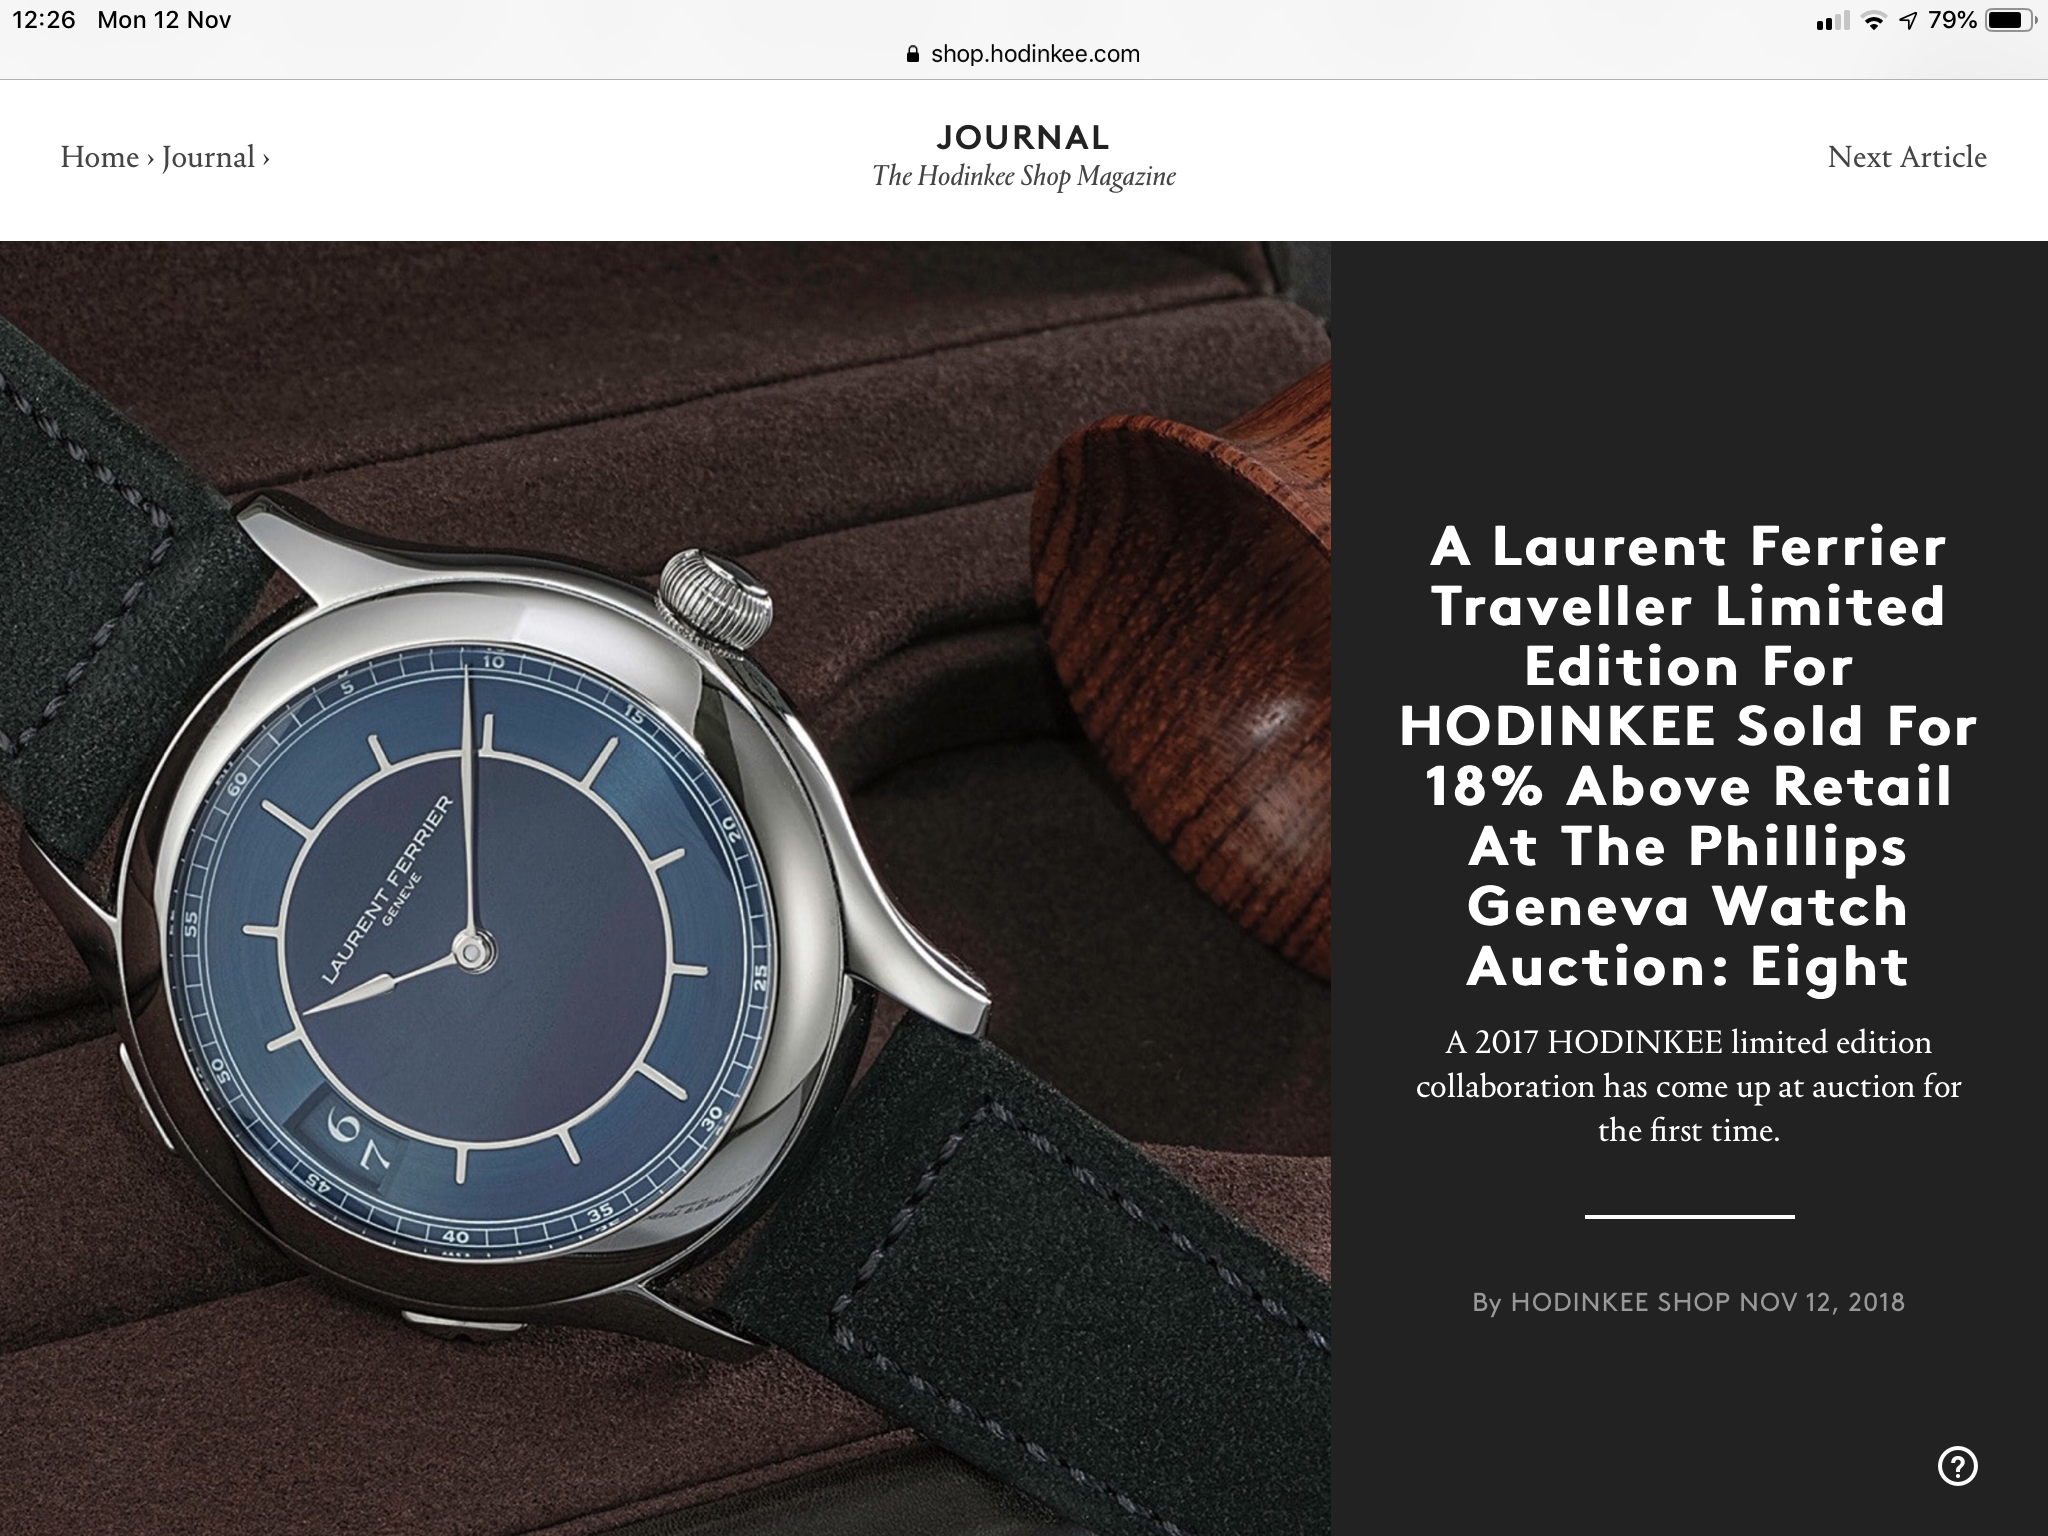
Task: Tap shop.hodinkee.com address bar
Action: point(1023,54)
